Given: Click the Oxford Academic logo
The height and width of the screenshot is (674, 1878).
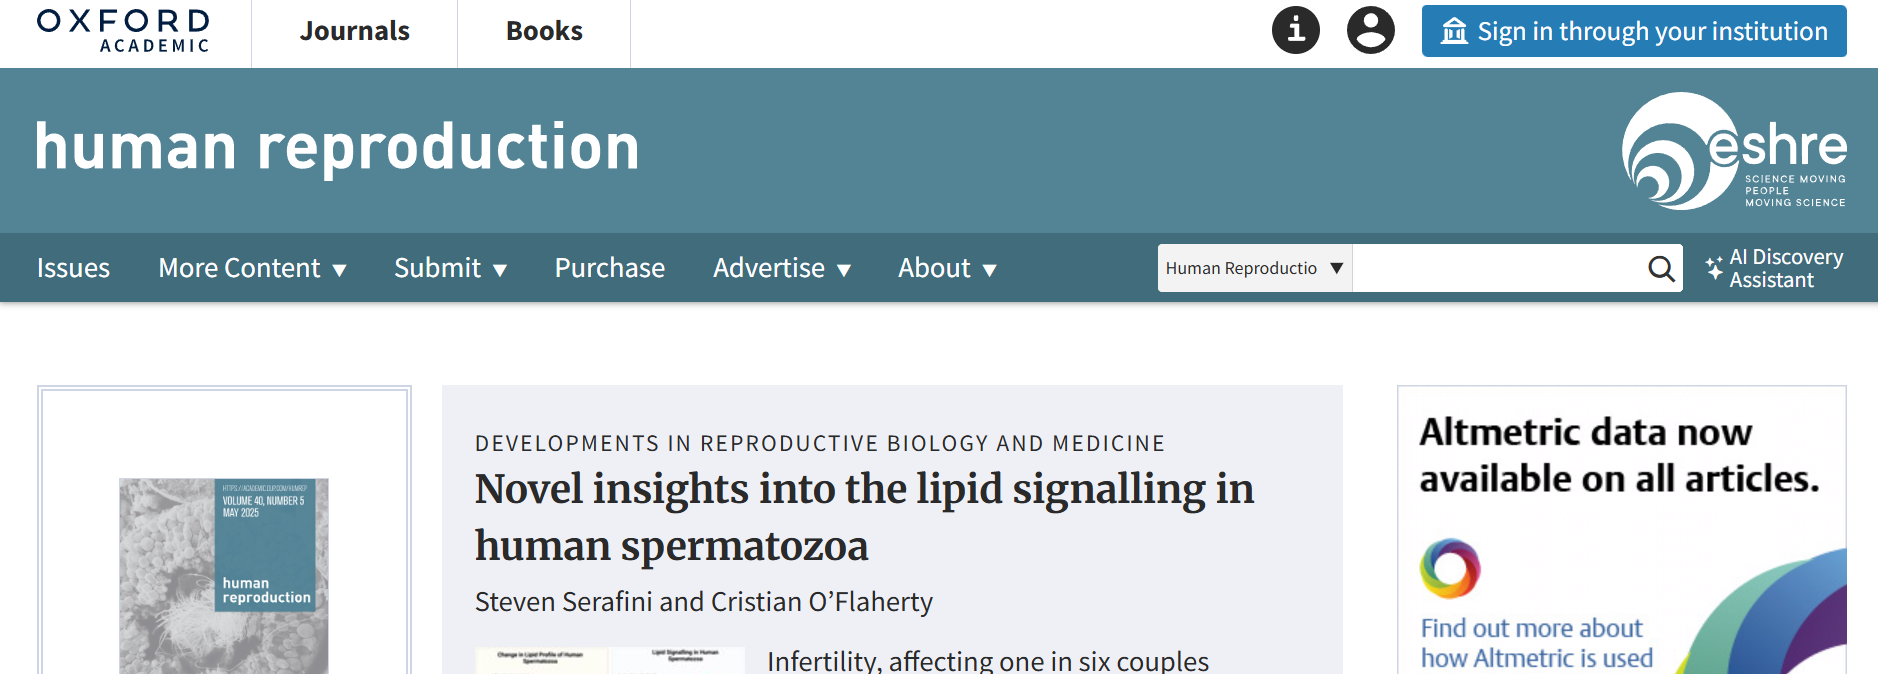Looking at the screenshot, I should coord(124,31).
